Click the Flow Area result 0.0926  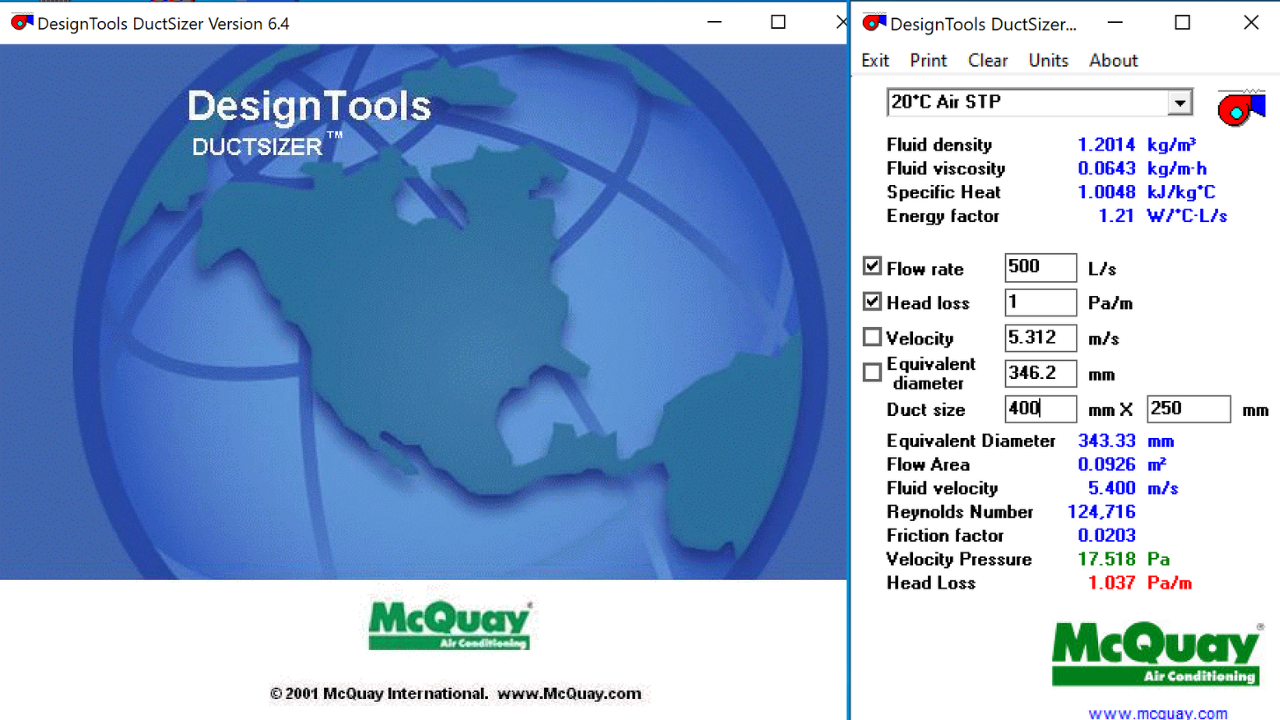tap(1107, 465)
